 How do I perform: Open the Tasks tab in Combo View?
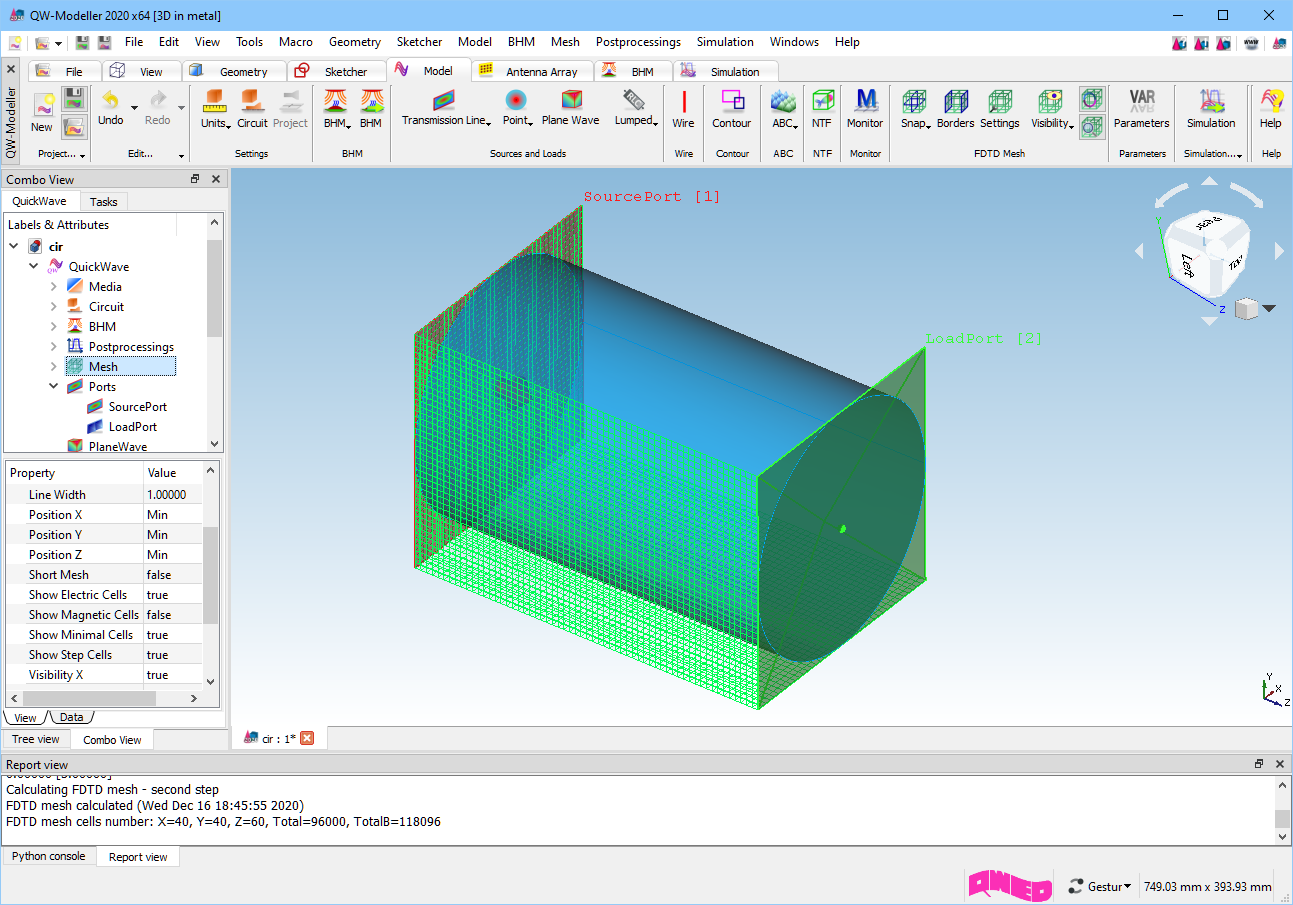coord(104,202)
